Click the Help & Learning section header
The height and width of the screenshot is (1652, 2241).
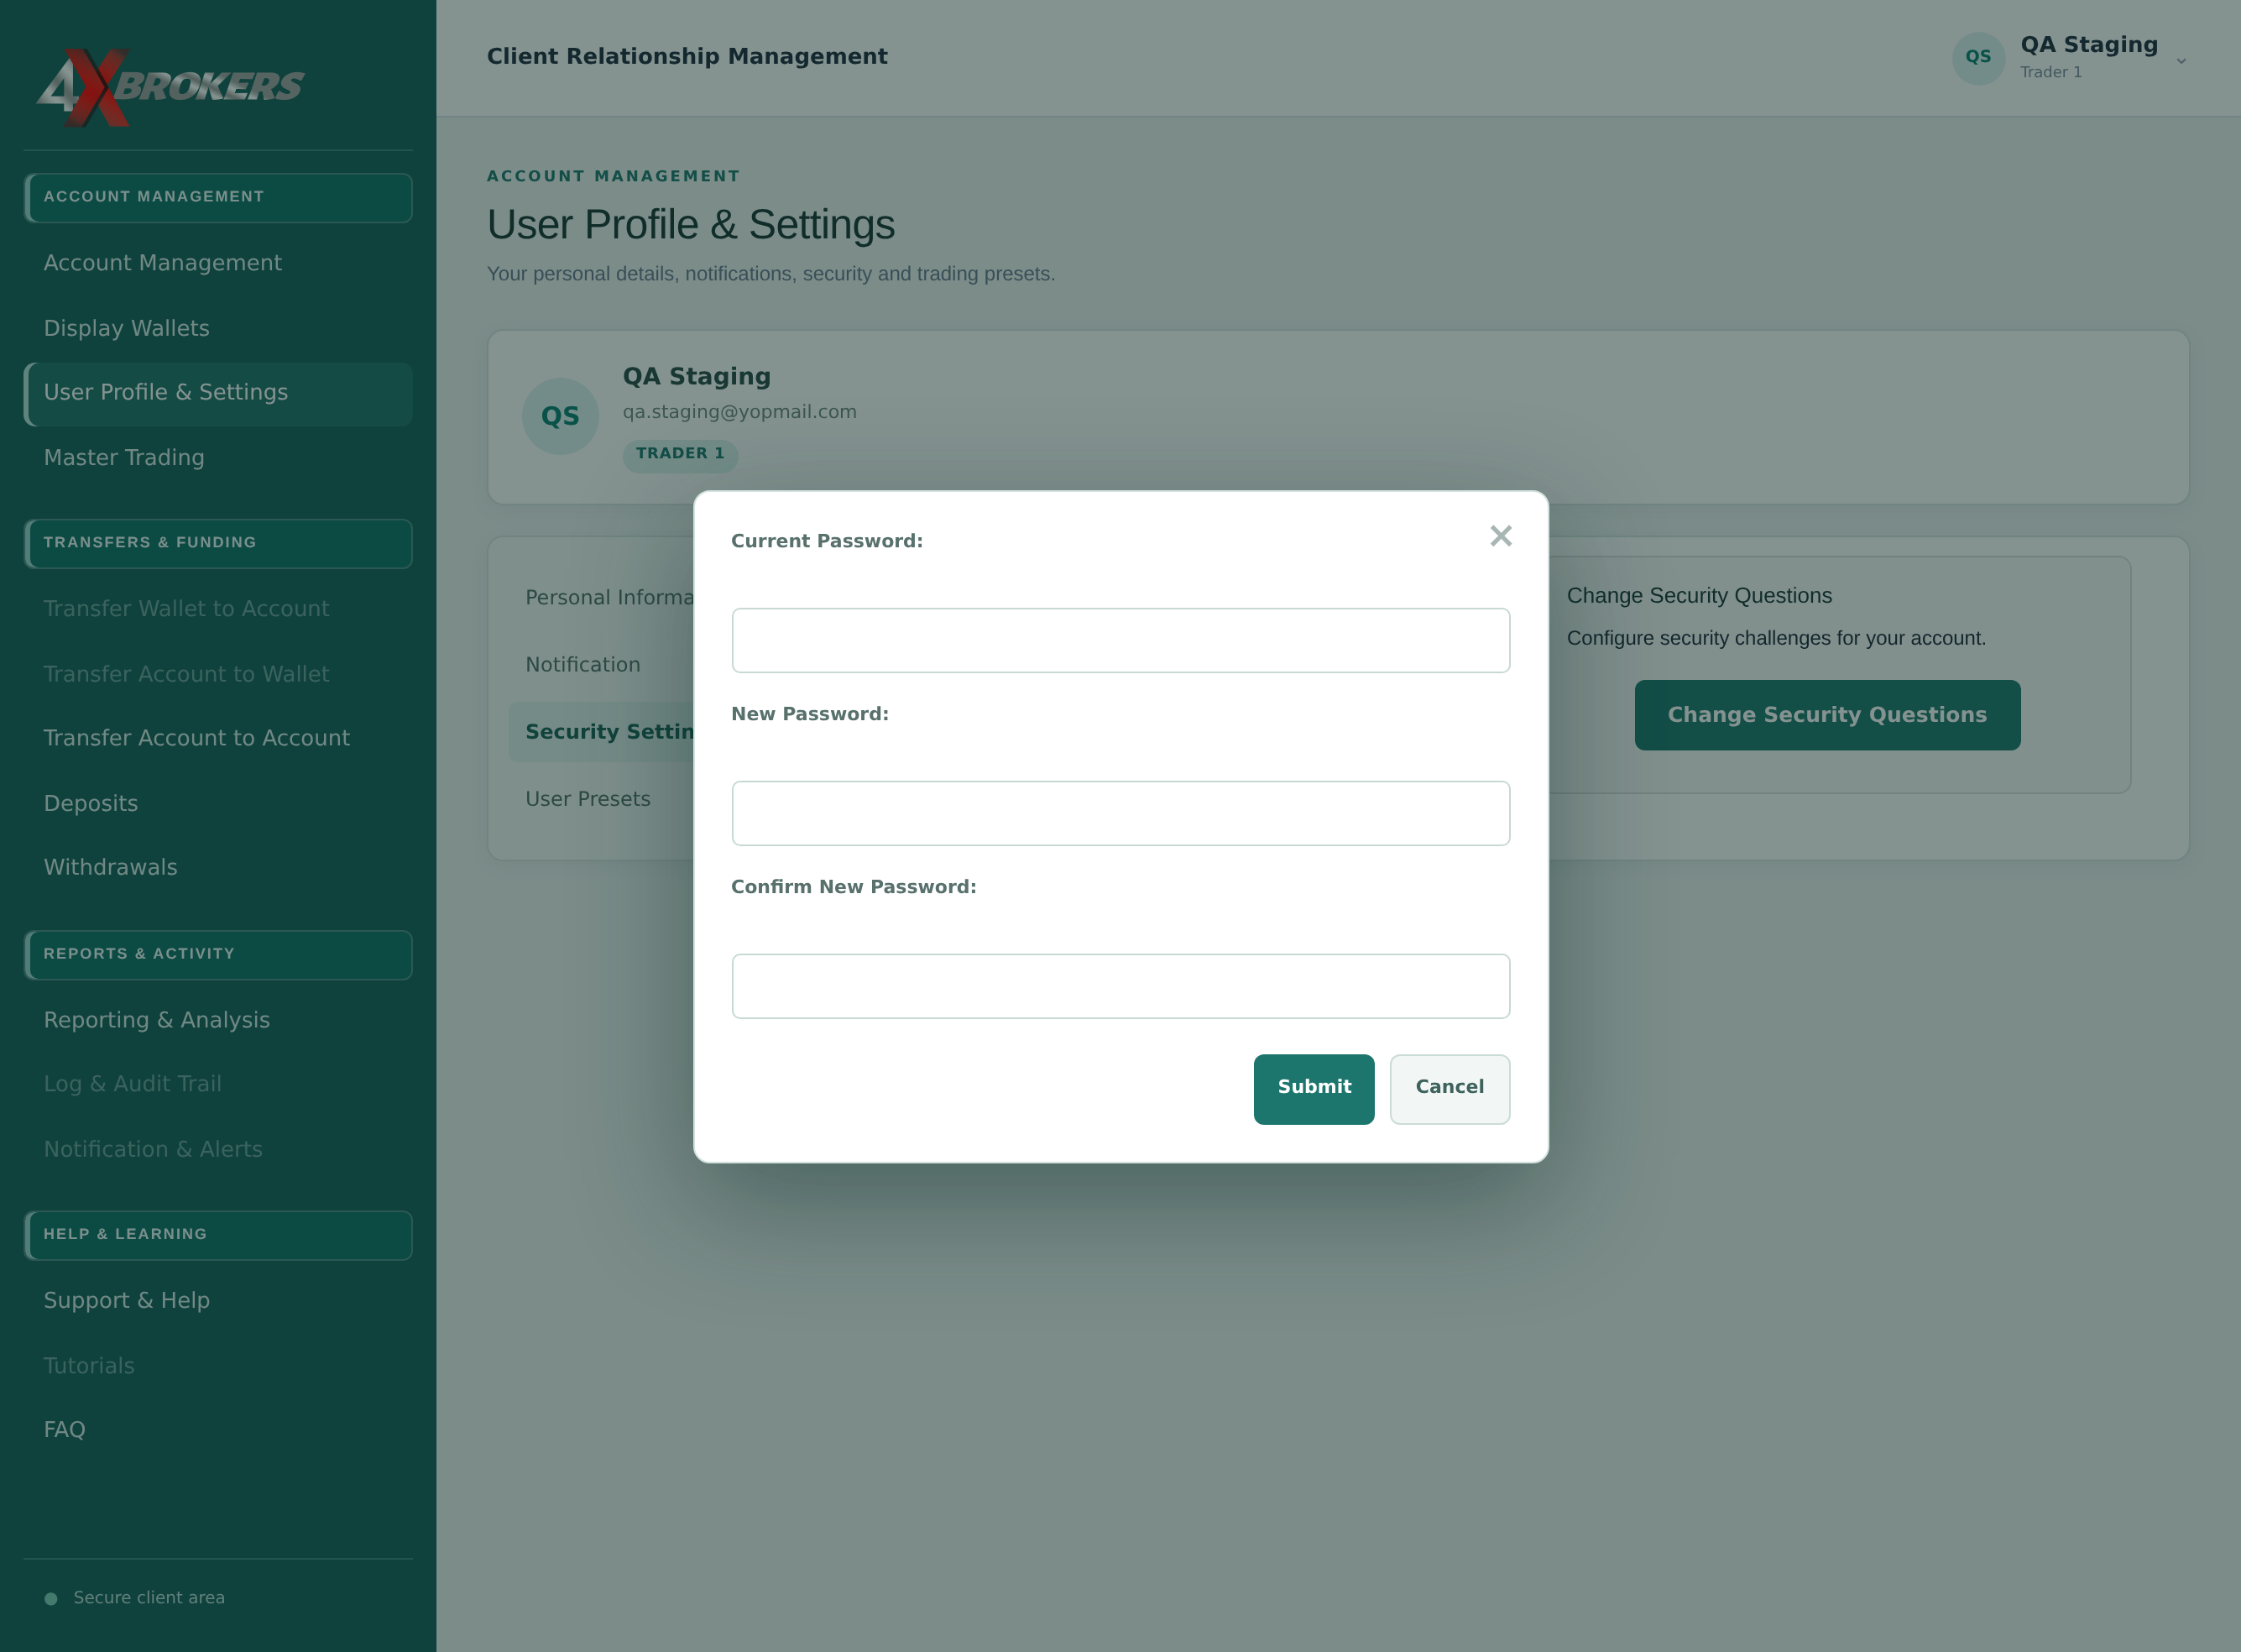click(x=218, y=1235)
